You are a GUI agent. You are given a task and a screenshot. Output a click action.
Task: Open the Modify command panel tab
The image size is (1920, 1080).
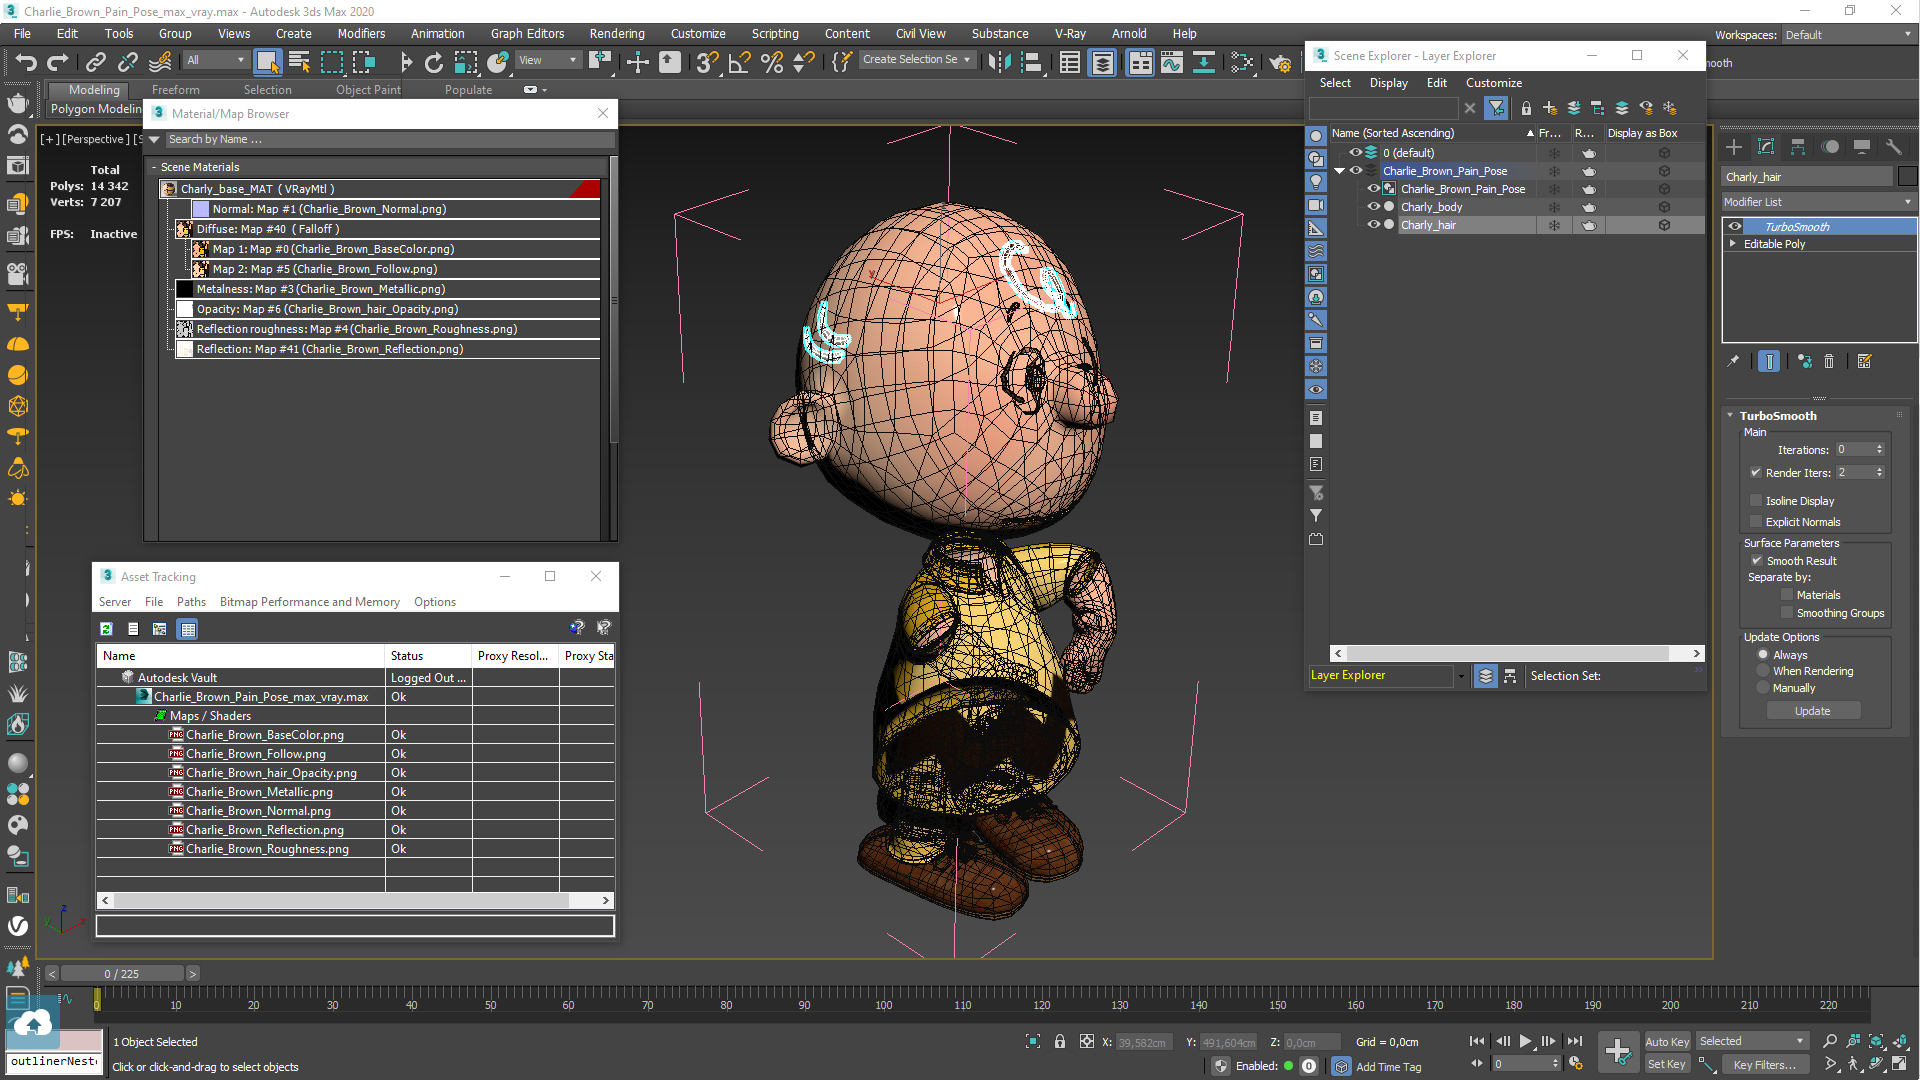tap(1766, 147)
